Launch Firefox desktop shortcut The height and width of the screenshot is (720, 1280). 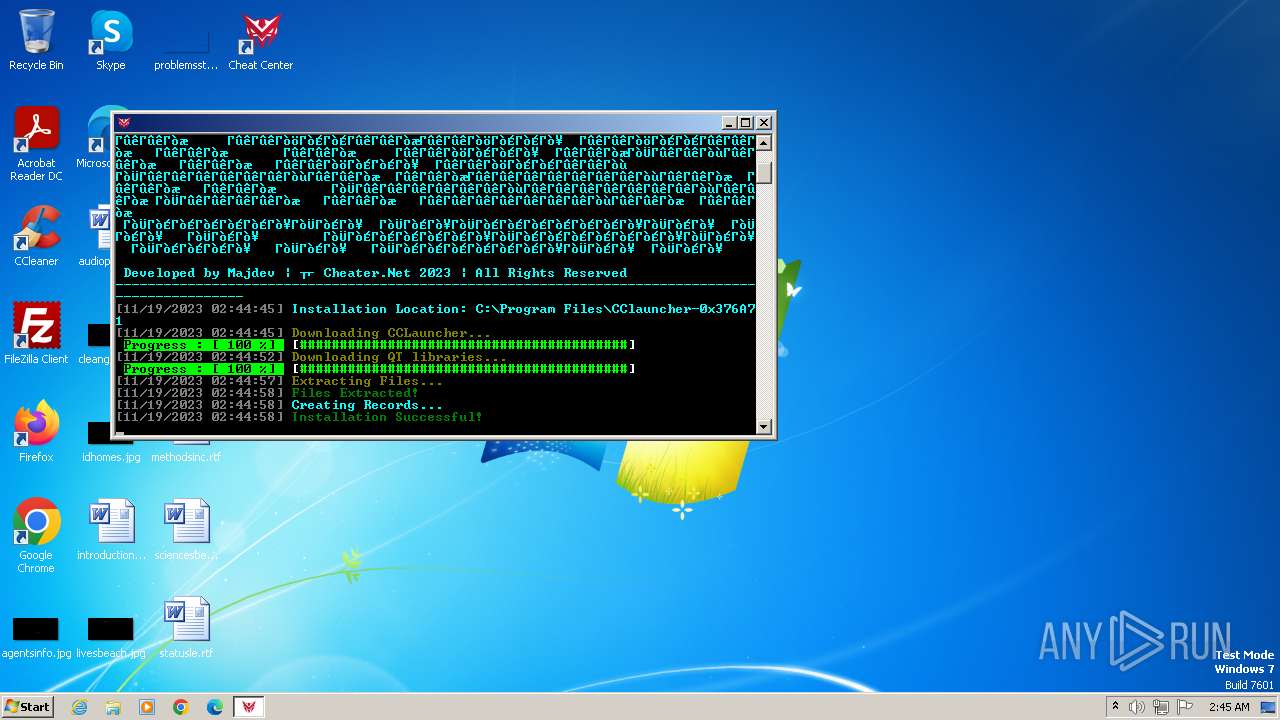[36, 432]
